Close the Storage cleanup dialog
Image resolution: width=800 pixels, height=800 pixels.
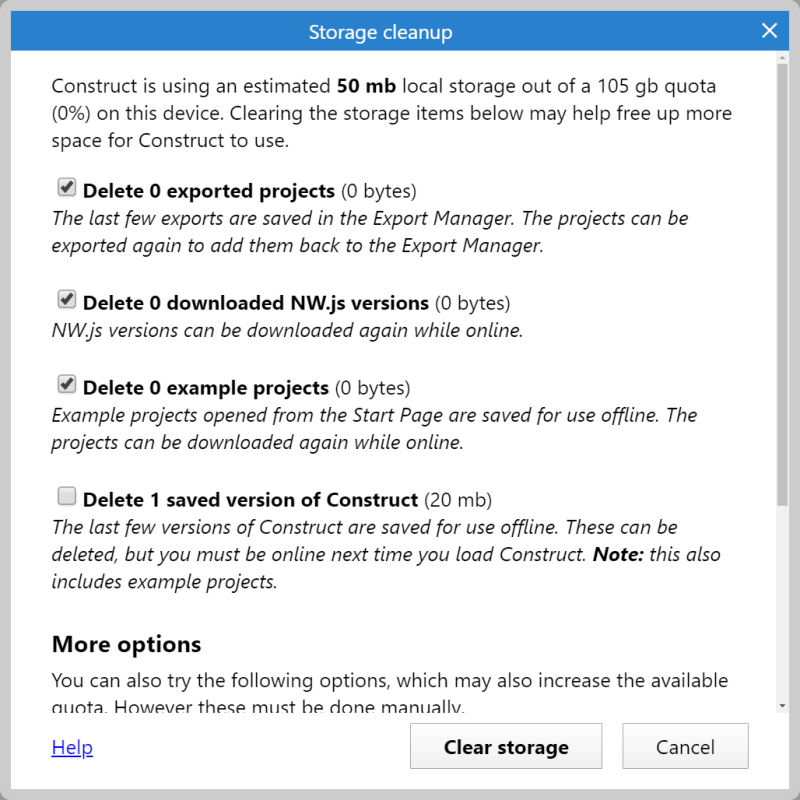[769, 30]
